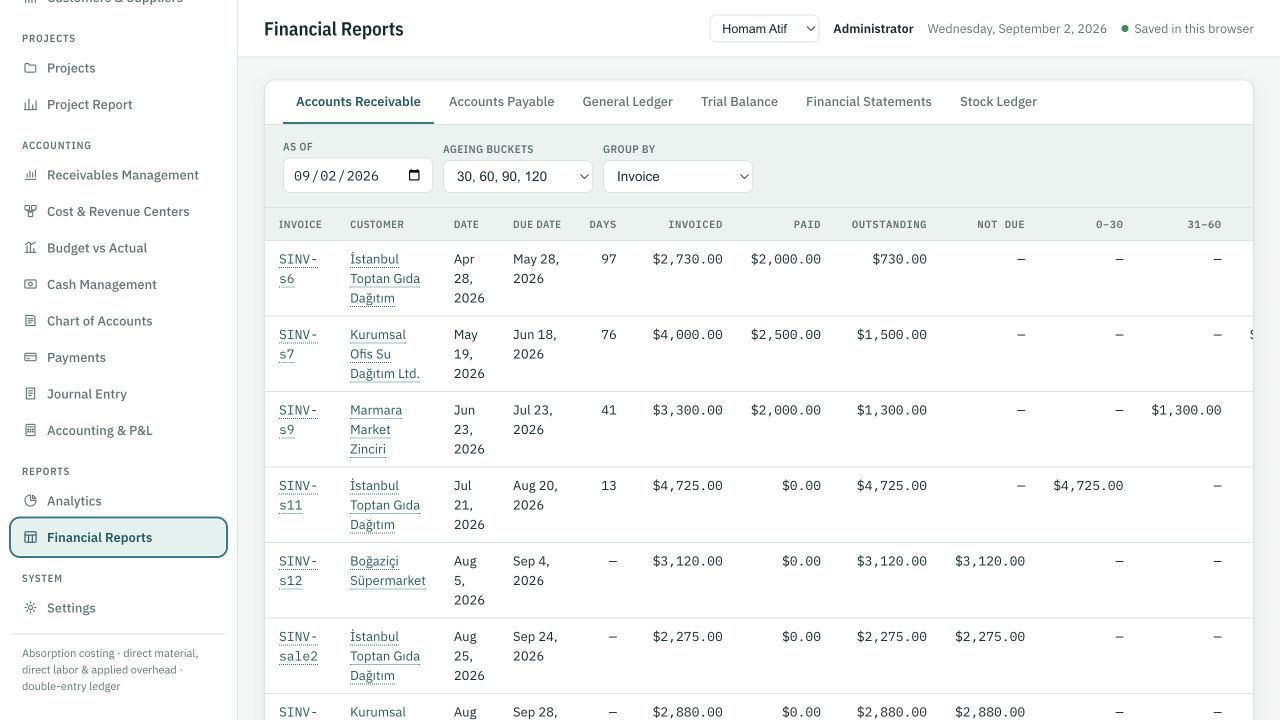Click the Financial Reports table icon

click(30, 537)
